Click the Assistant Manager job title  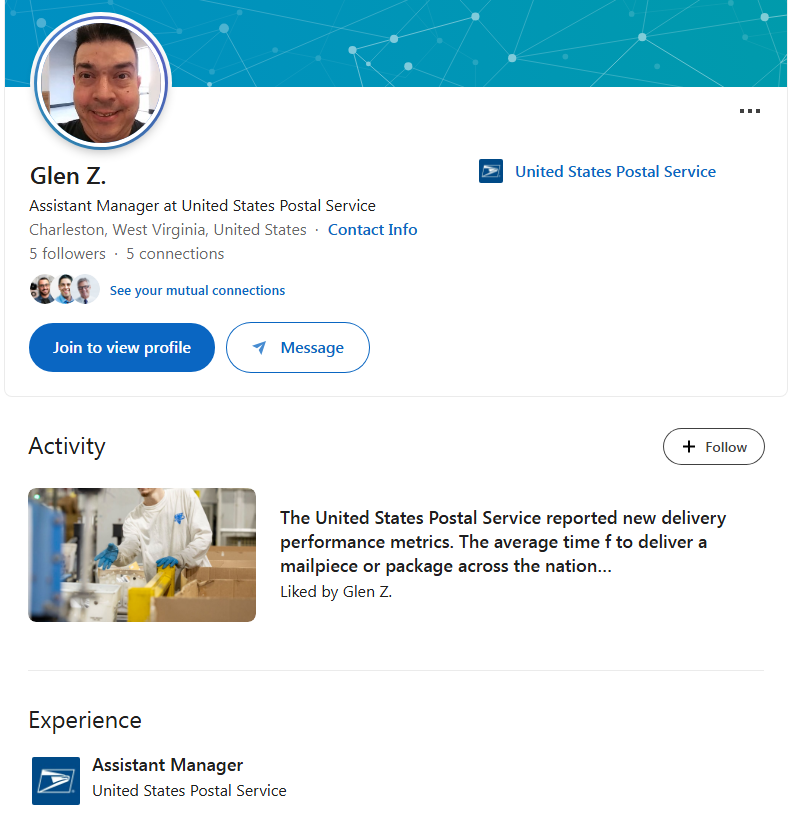167,765
